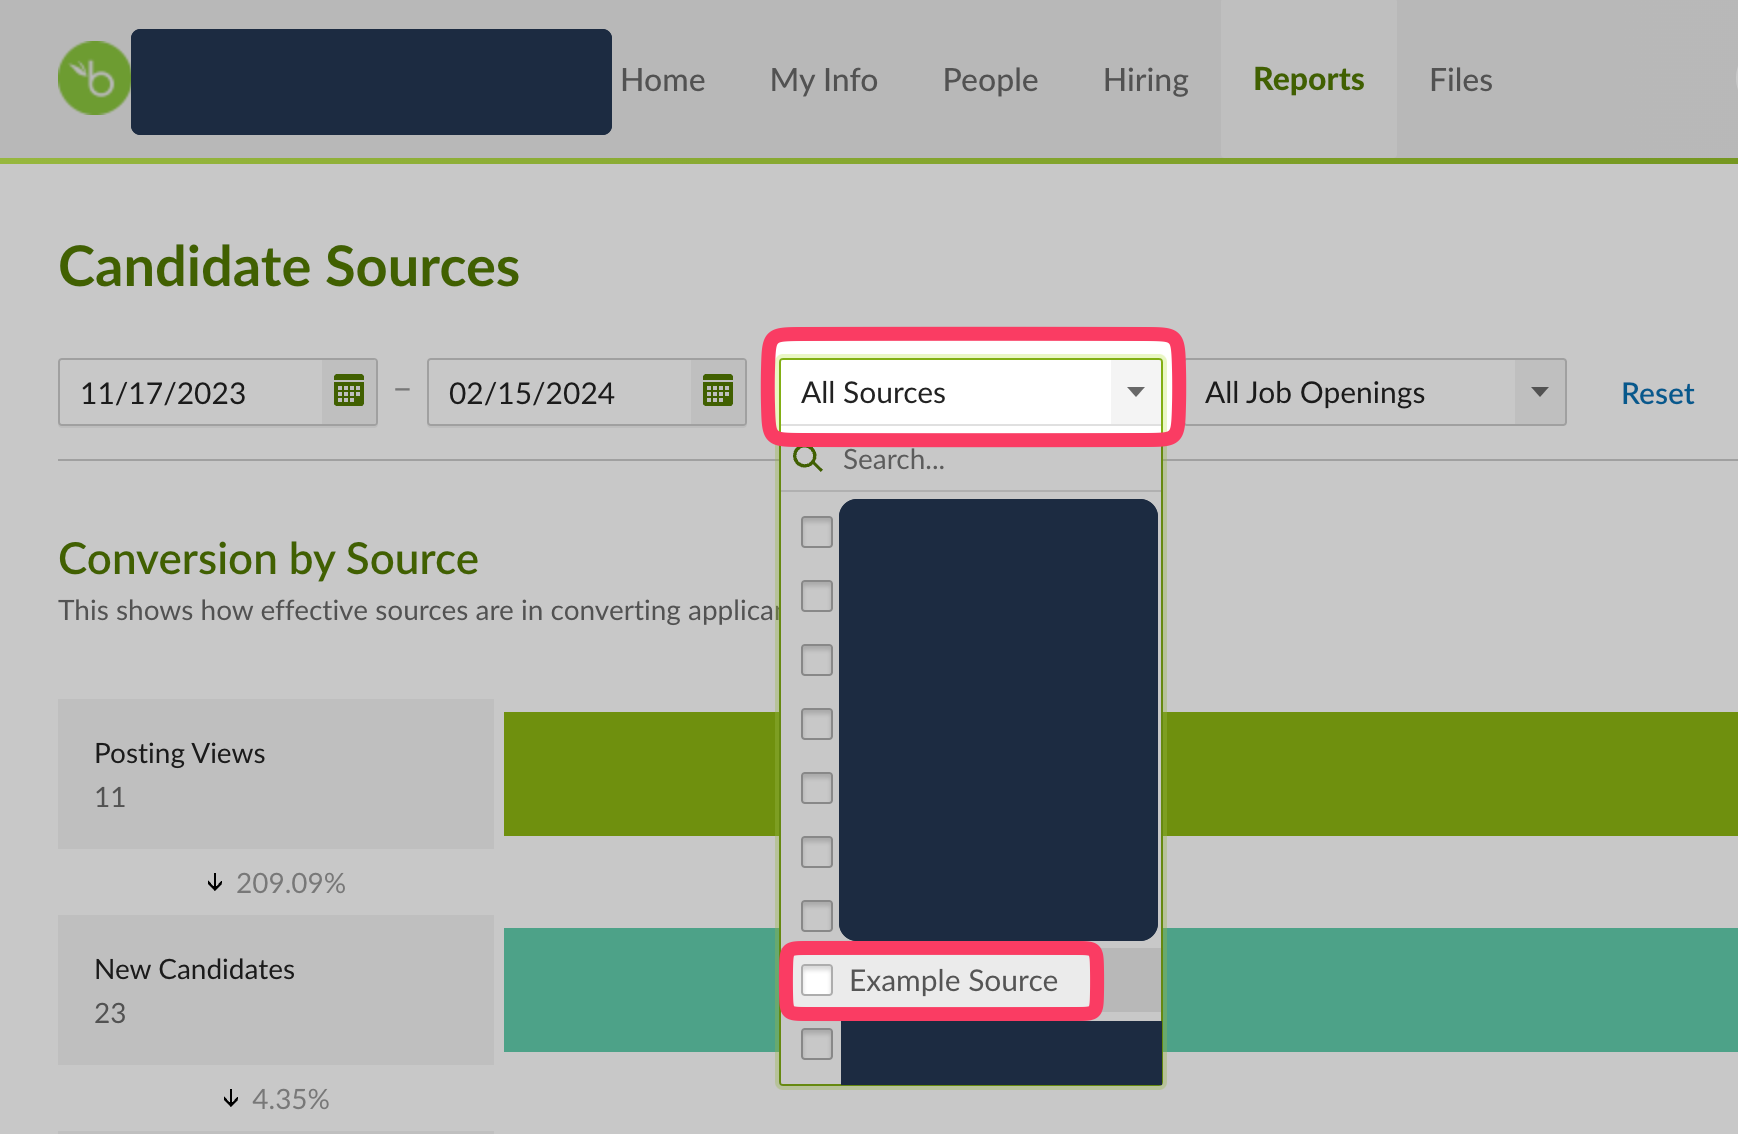Go to the Home tab

662,80
